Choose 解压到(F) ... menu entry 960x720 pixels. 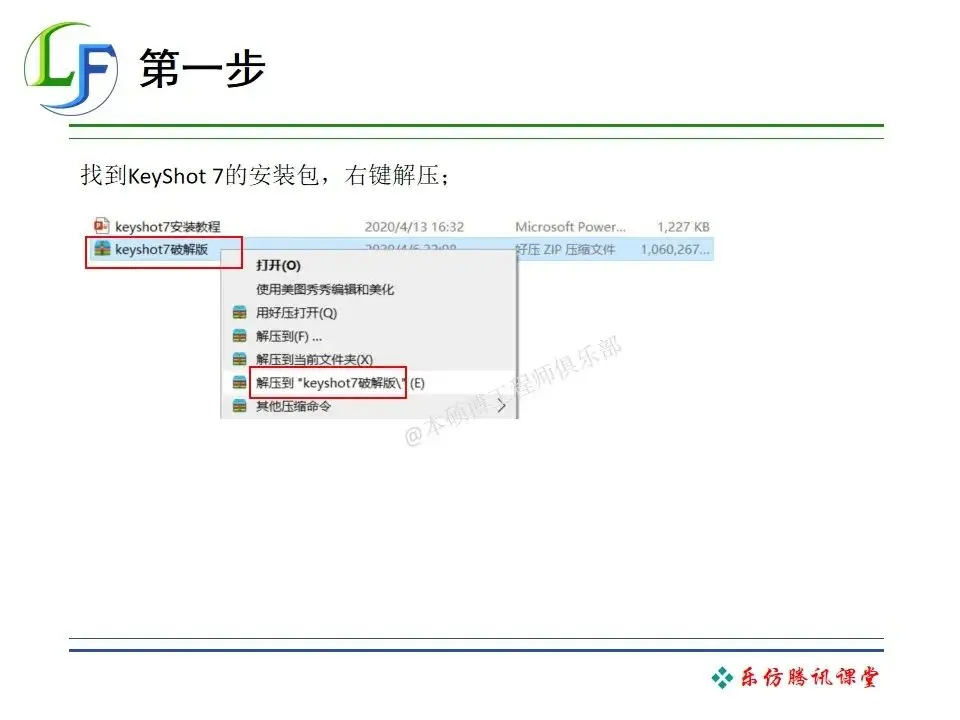point(289,336)
